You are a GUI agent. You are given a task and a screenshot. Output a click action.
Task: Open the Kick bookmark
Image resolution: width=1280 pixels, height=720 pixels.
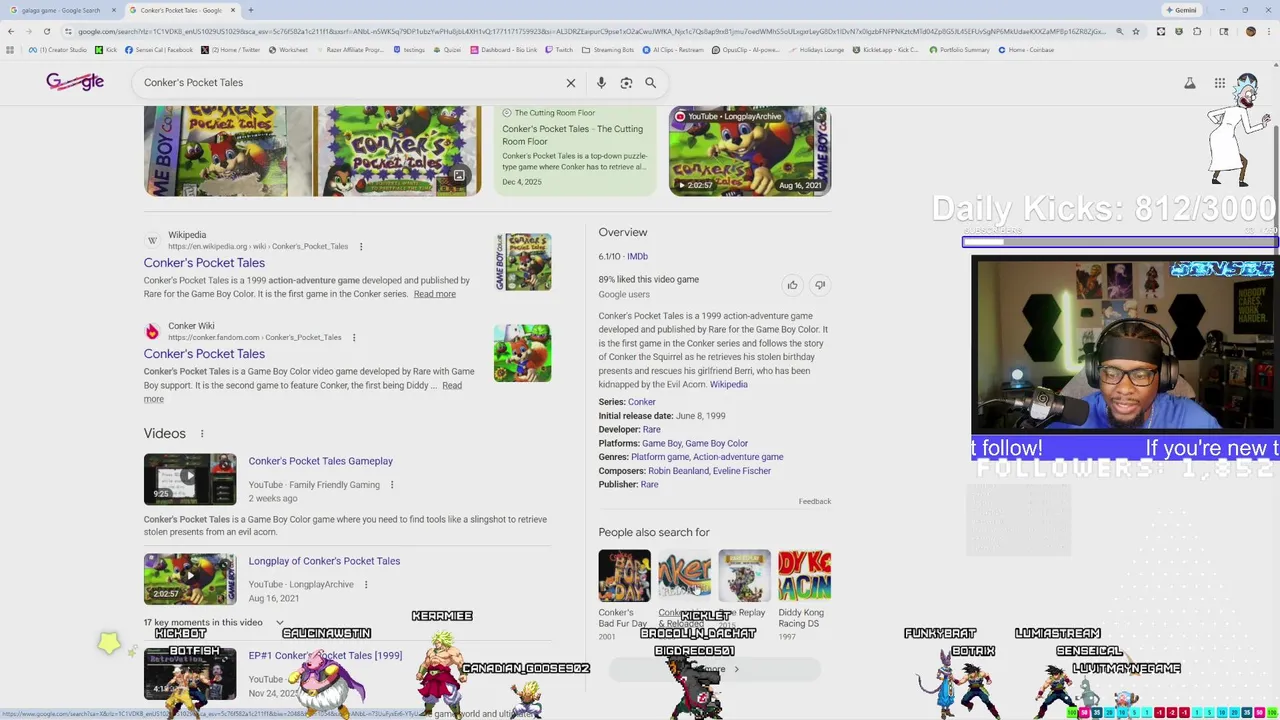(x=107, y=50)
